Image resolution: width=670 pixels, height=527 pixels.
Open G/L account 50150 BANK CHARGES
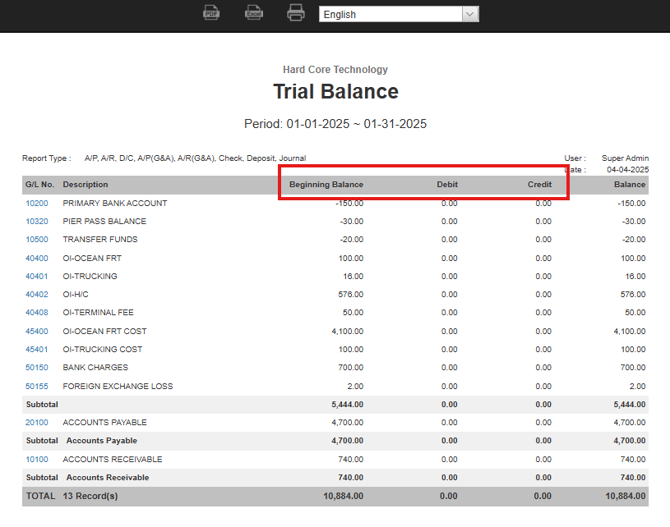[37, 368]
